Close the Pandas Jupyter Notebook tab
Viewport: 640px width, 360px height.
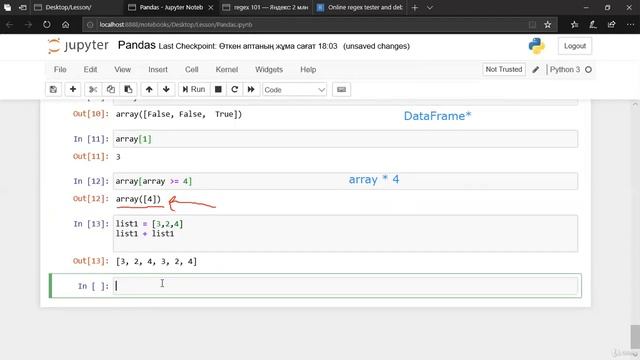coord(211,7)
